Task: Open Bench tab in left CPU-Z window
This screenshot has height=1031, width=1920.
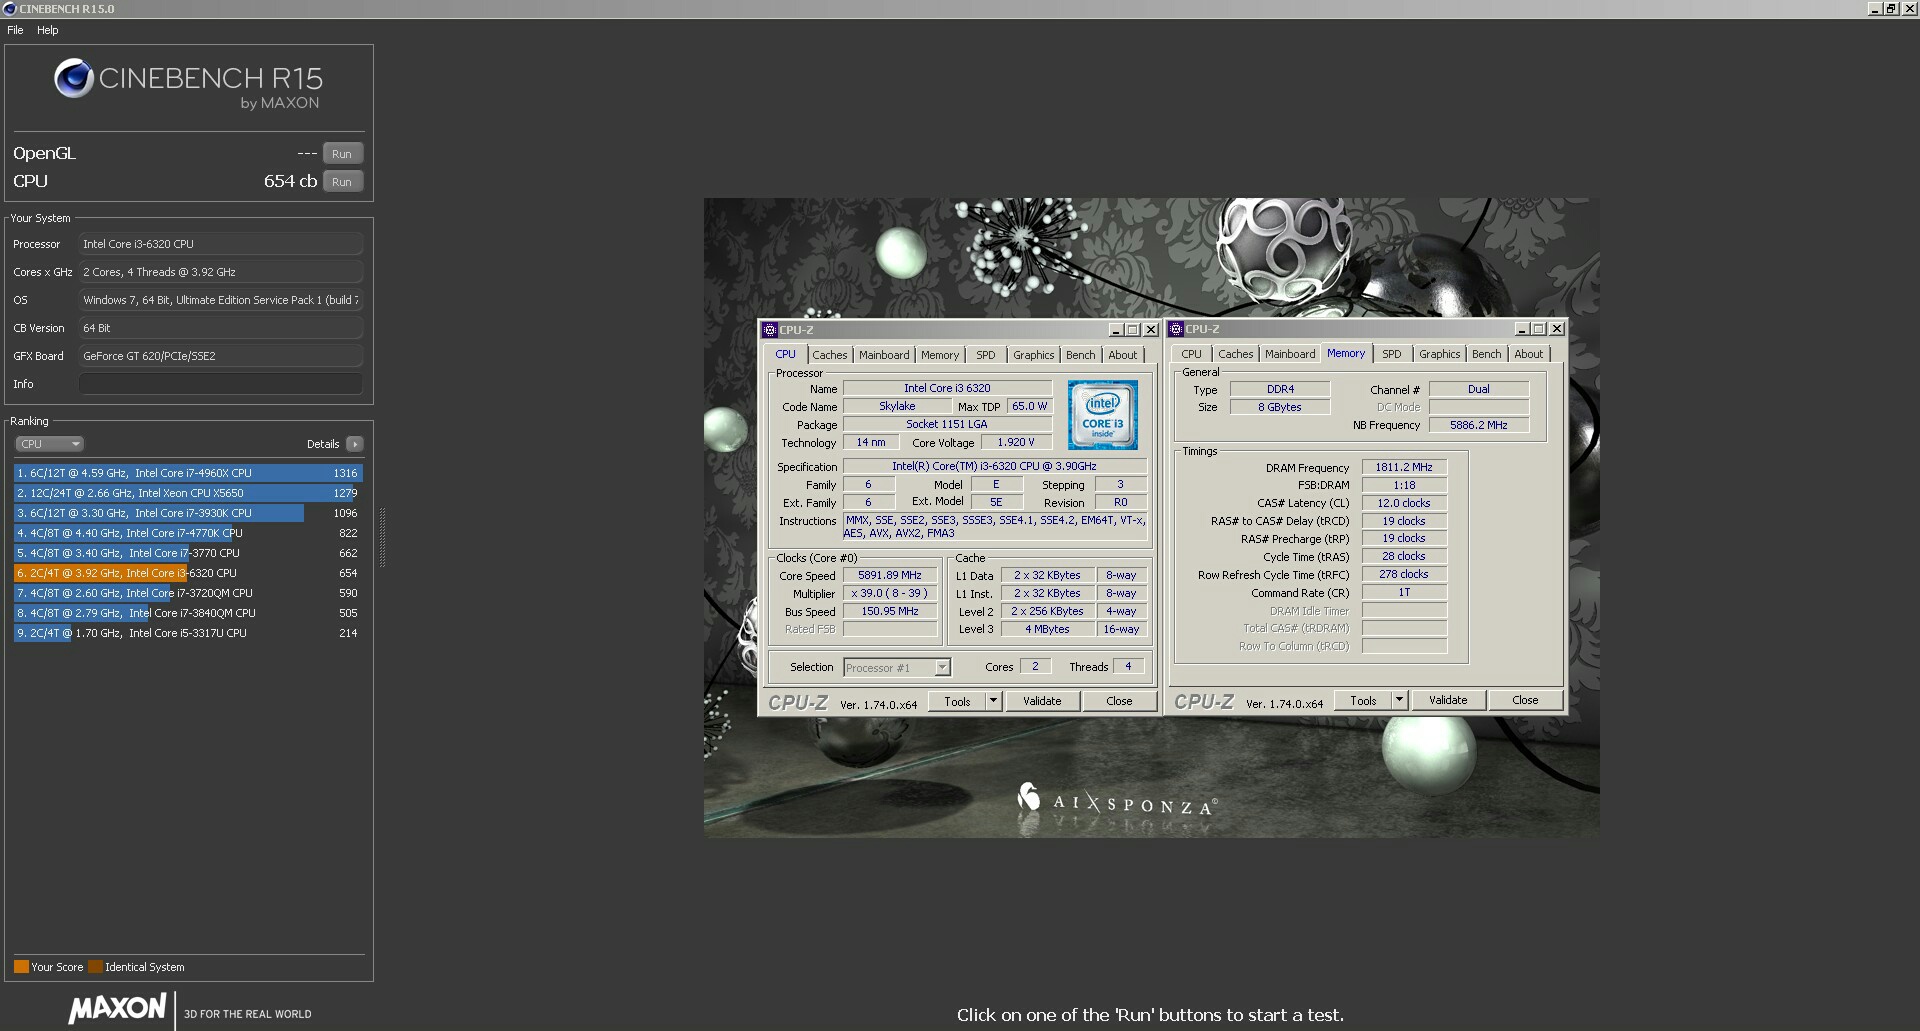Action: point(1080,355)
